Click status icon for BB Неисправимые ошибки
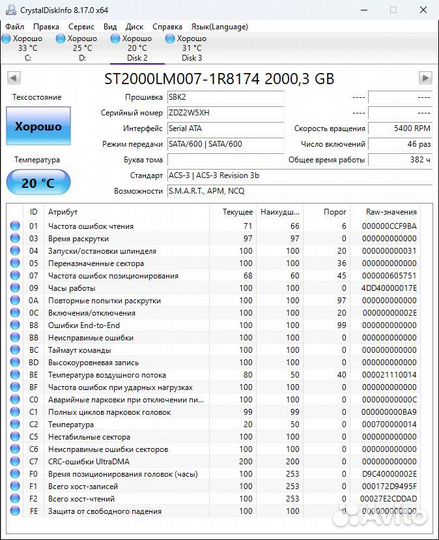The image size is (439, 540). click(x=15, y=338)
